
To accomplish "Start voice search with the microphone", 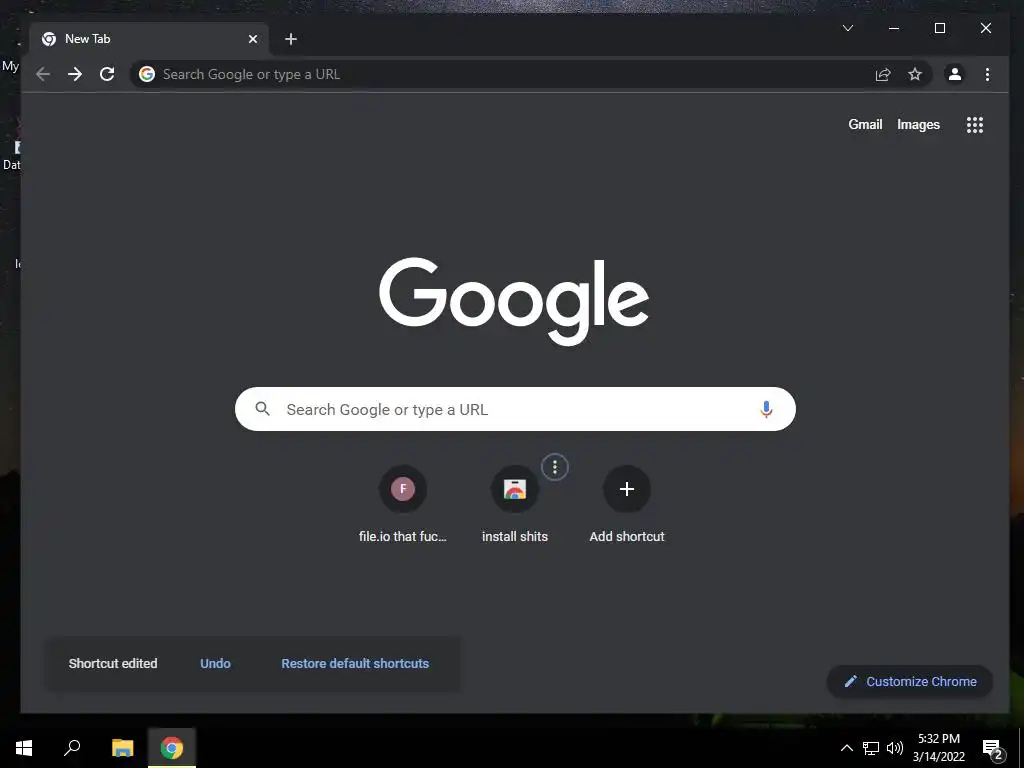I will click(x=767, y=409).
